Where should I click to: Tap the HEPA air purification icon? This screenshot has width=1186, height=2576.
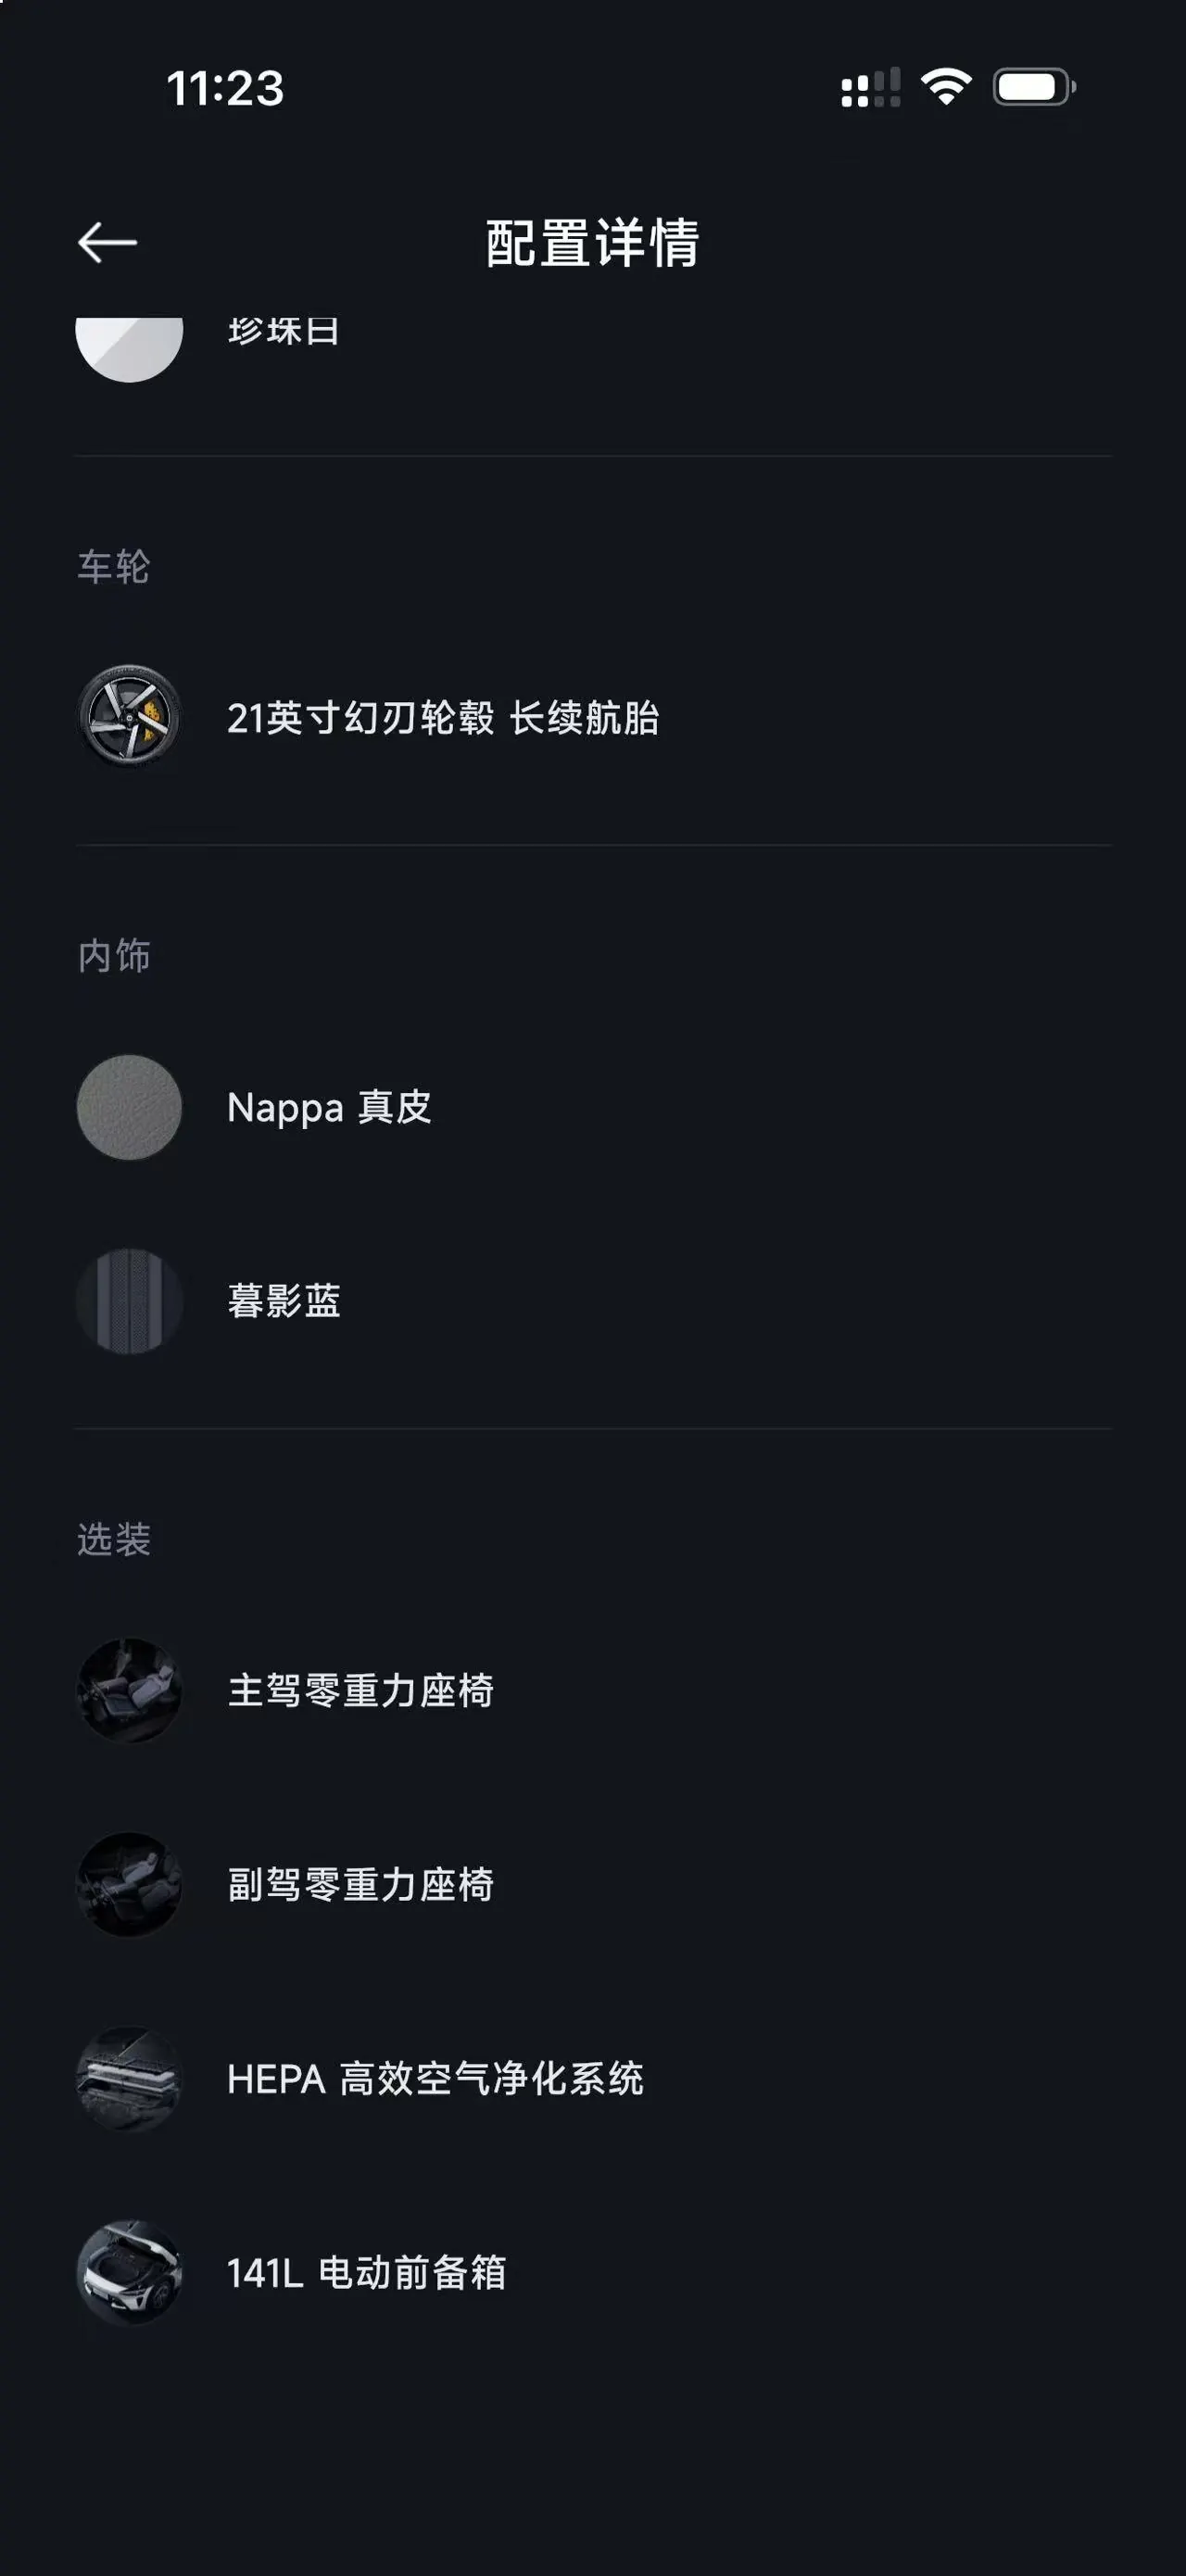129,2078
